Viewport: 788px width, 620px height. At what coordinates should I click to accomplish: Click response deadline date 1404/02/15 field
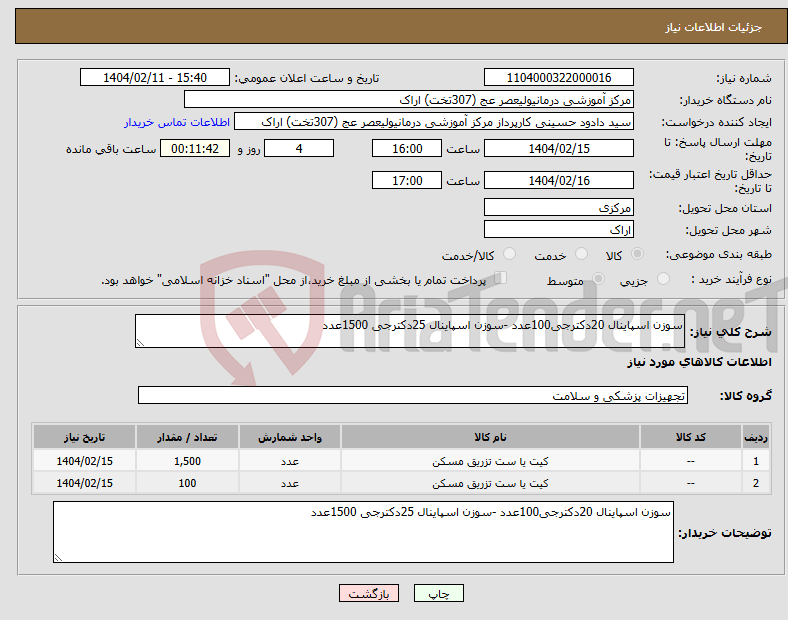click(x=558, y=148)
